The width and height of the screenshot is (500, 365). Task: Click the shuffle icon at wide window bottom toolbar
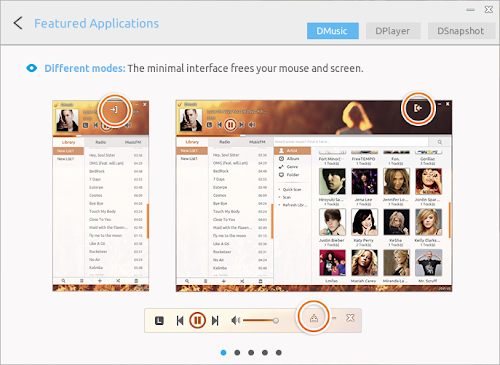point(242,281)
